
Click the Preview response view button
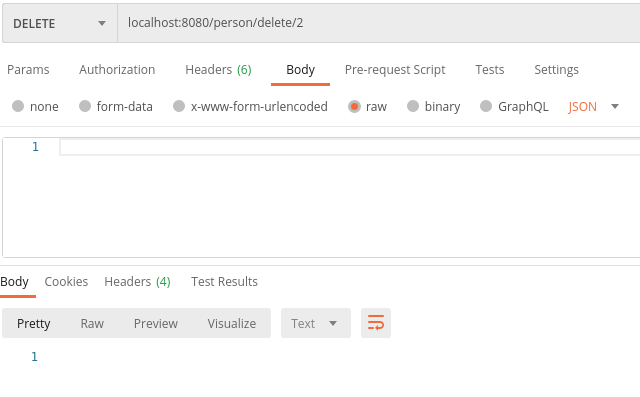156,323
